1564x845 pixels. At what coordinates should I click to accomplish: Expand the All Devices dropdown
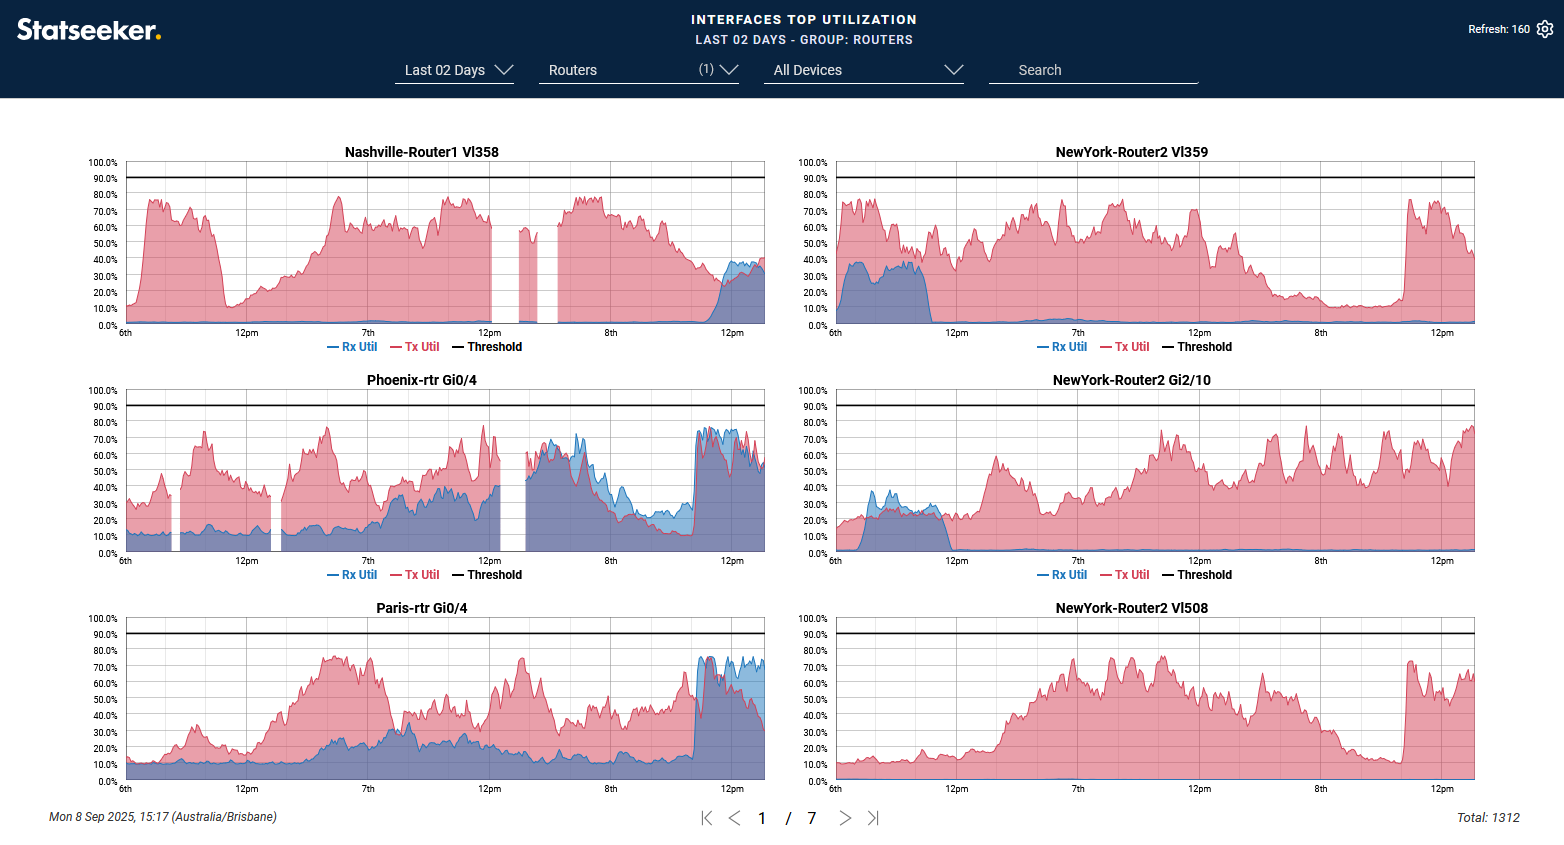coord(863,70)
